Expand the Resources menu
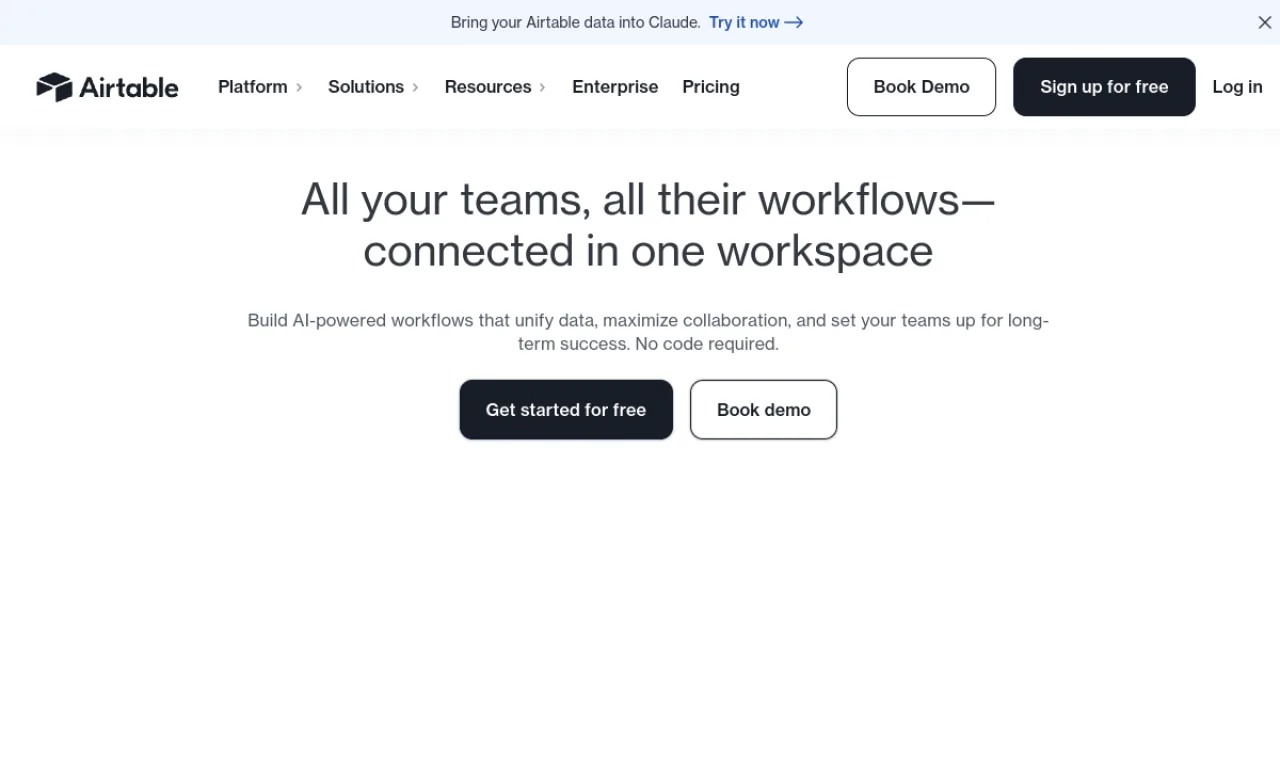Image resolution: width=1280 pixels, height=768 pixels. [495, 87]
